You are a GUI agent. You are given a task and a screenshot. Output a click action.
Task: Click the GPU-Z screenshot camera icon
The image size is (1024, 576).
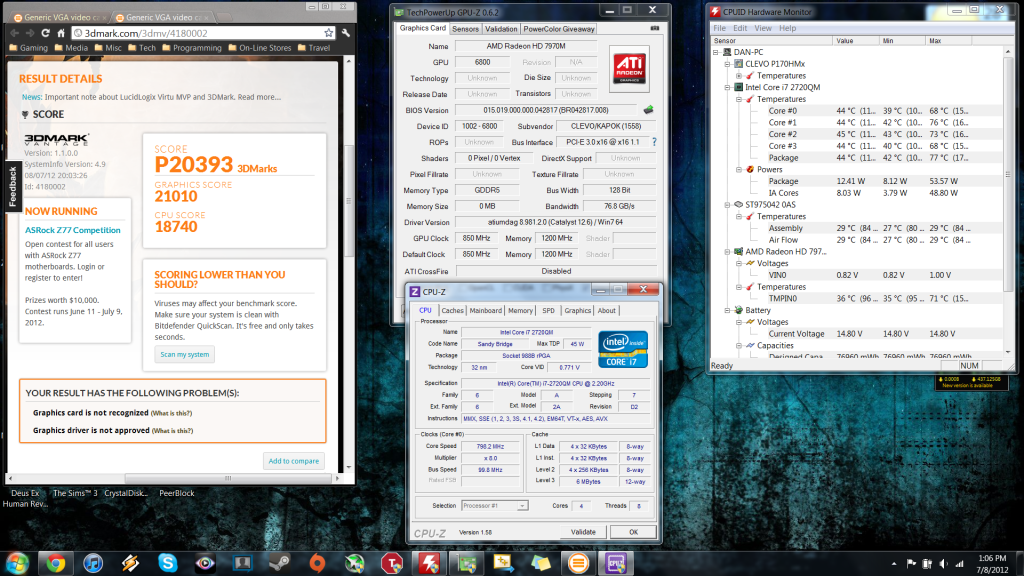point(654,28)
